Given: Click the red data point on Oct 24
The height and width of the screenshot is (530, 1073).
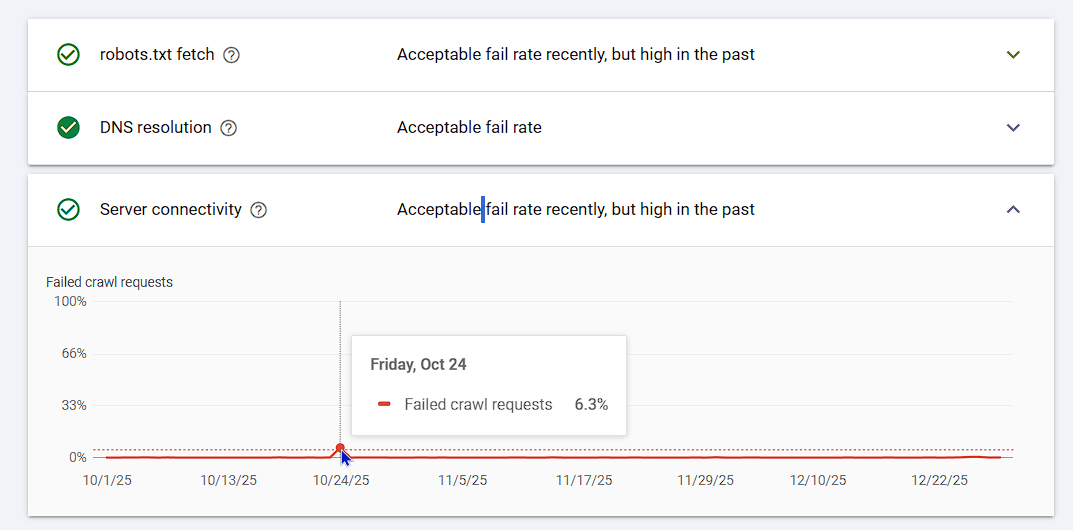Looking at the screenshot, I should [340, 448].
